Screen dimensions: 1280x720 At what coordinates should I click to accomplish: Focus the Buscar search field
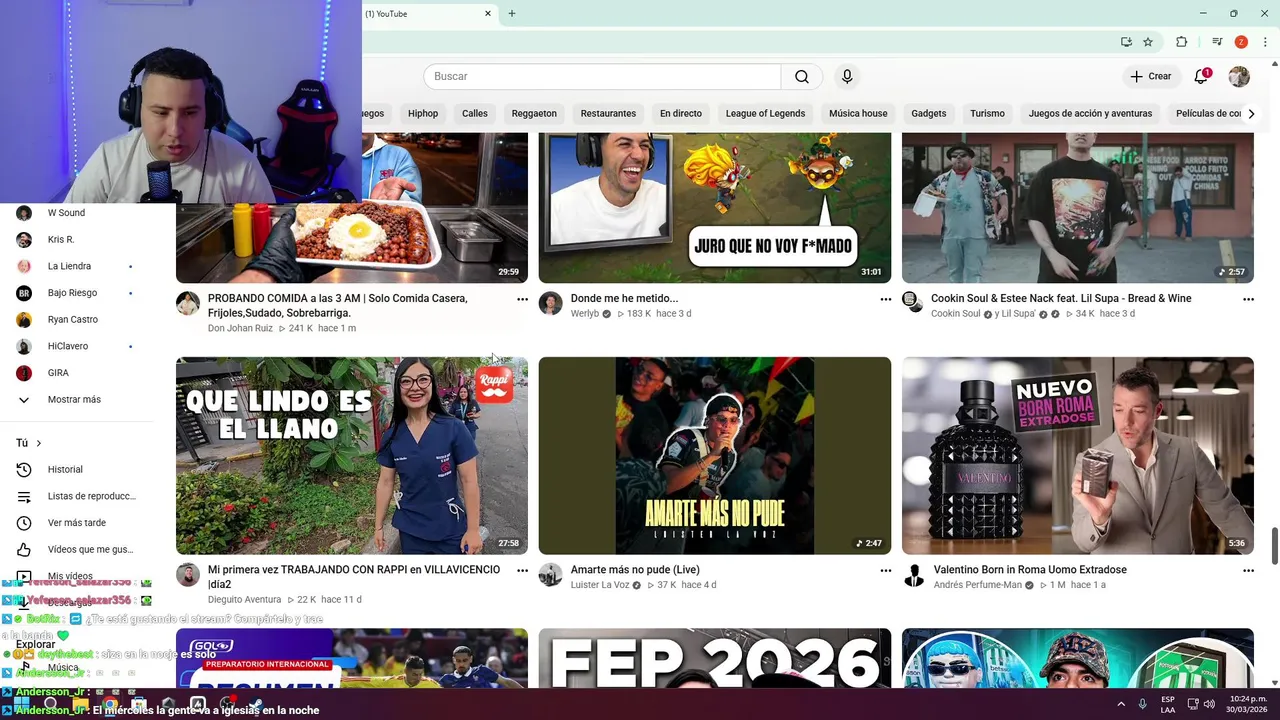pos(602,76)
